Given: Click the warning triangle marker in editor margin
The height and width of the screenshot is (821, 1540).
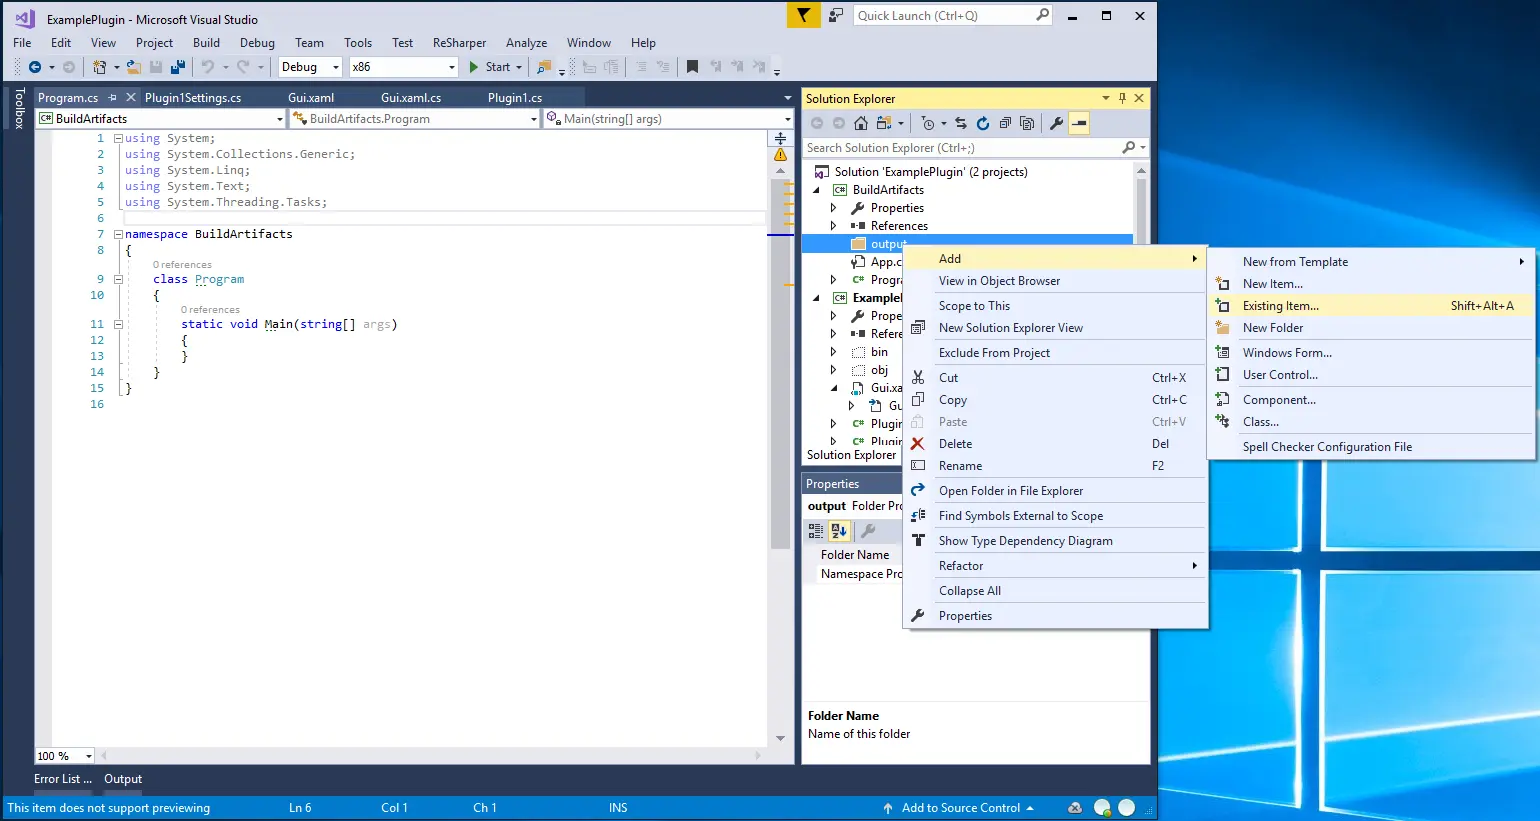Looking at the screenshot, I should tap(780, 155).
